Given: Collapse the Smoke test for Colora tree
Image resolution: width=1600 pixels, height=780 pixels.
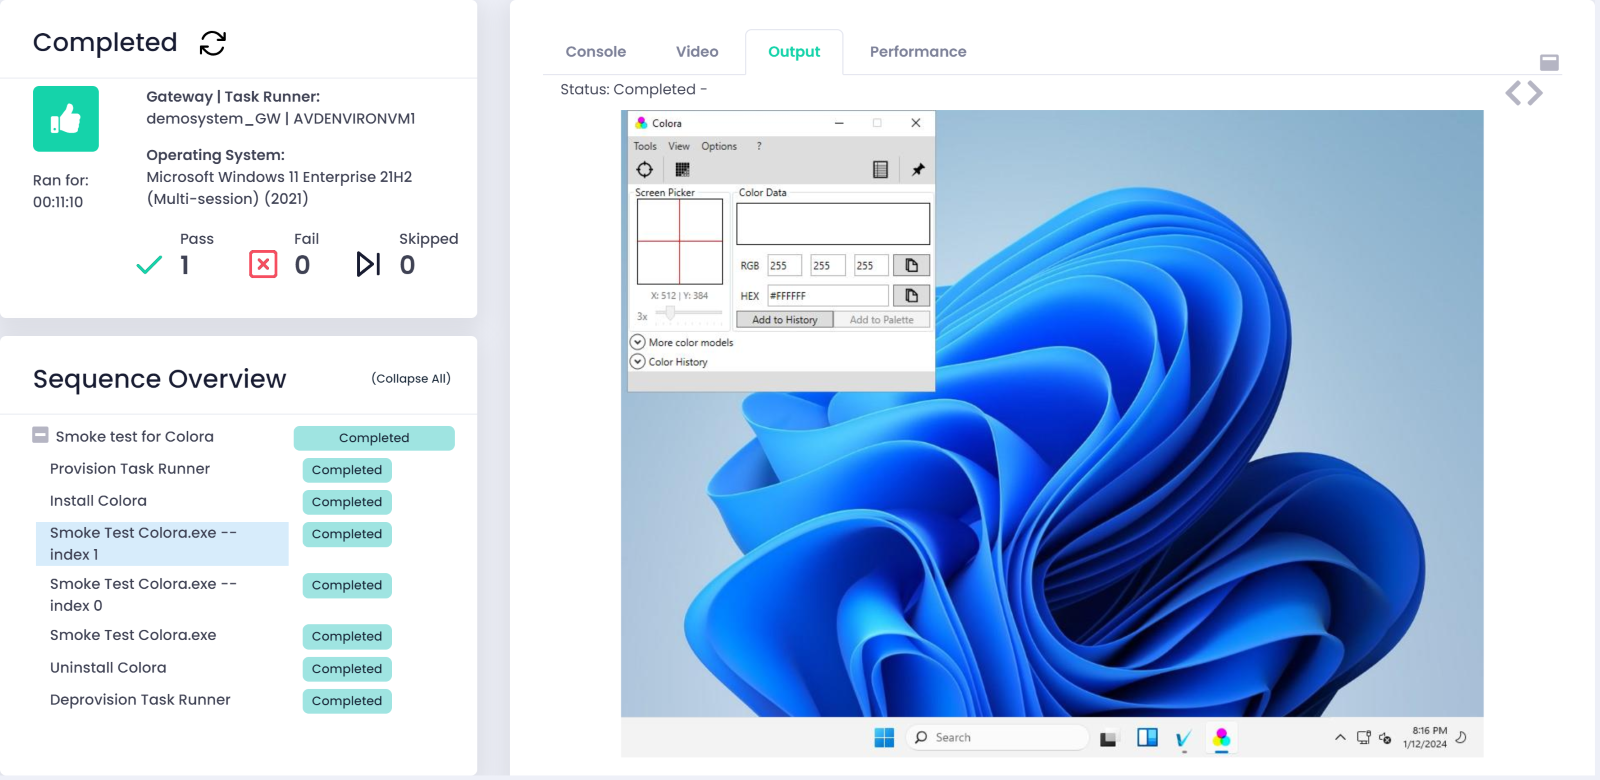Looking at the screenshot, I should coord(40,435).
